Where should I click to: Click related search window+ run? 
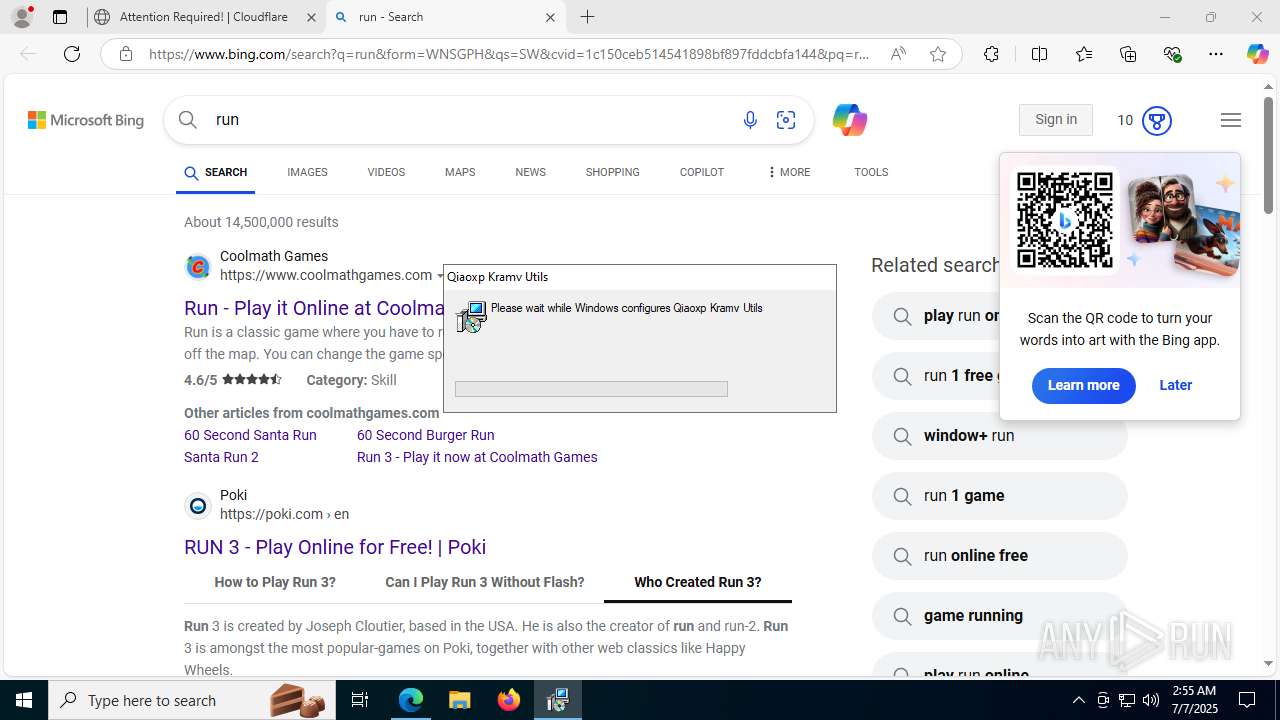(x=999, y=436)
